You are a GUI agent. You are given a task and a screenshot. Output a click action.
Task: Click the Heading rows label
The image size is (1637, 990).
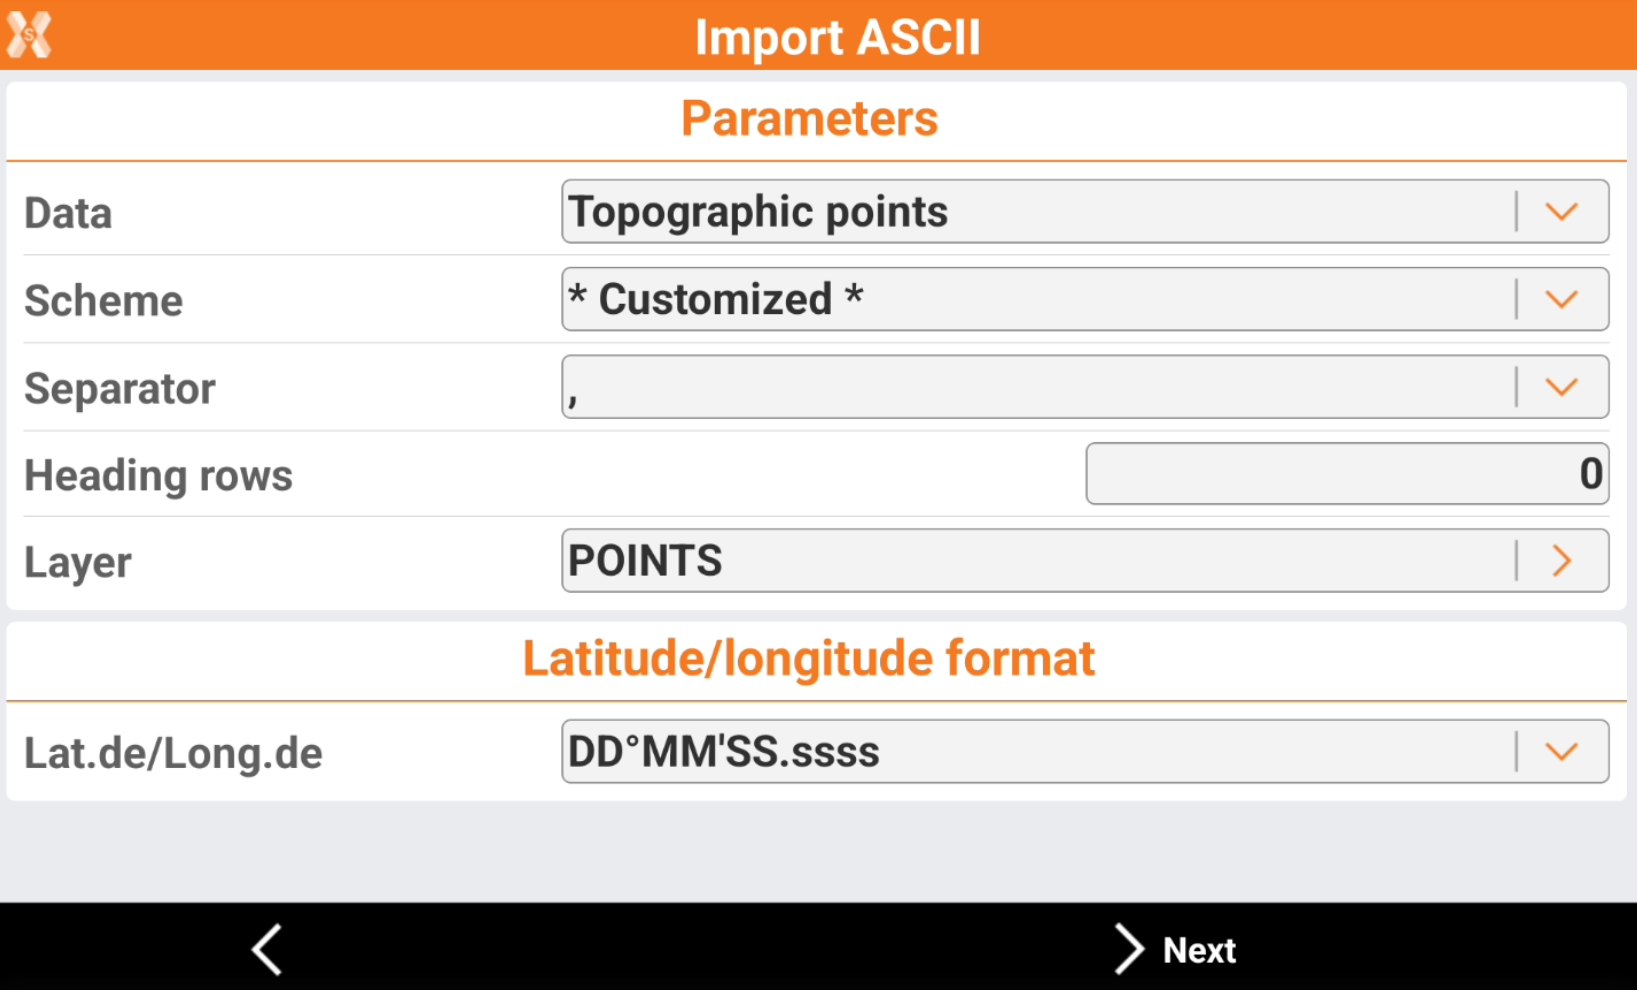[158, 476]
